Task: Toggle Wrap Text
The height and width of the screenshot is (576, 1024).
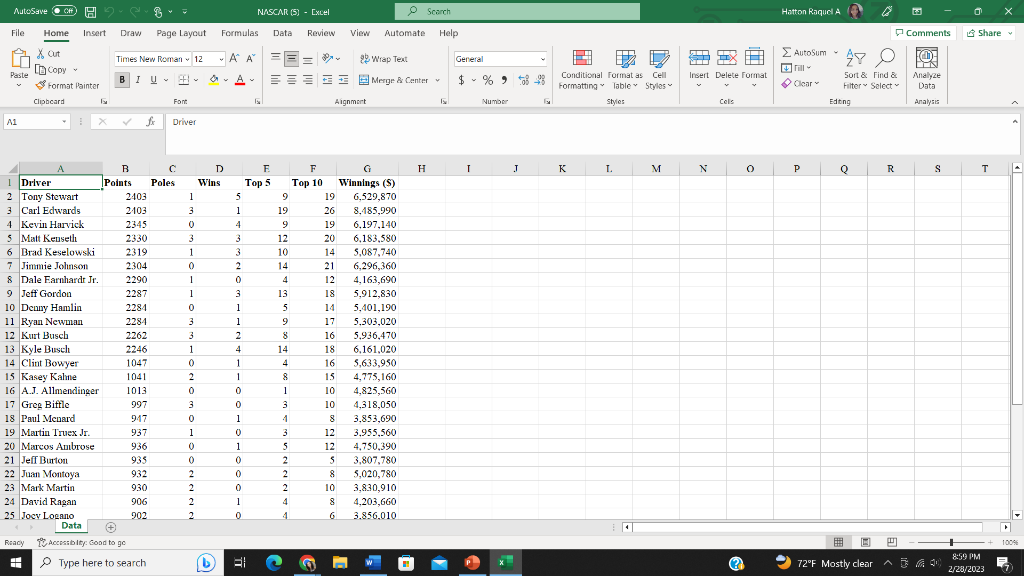Action: [x=384, y=59]
